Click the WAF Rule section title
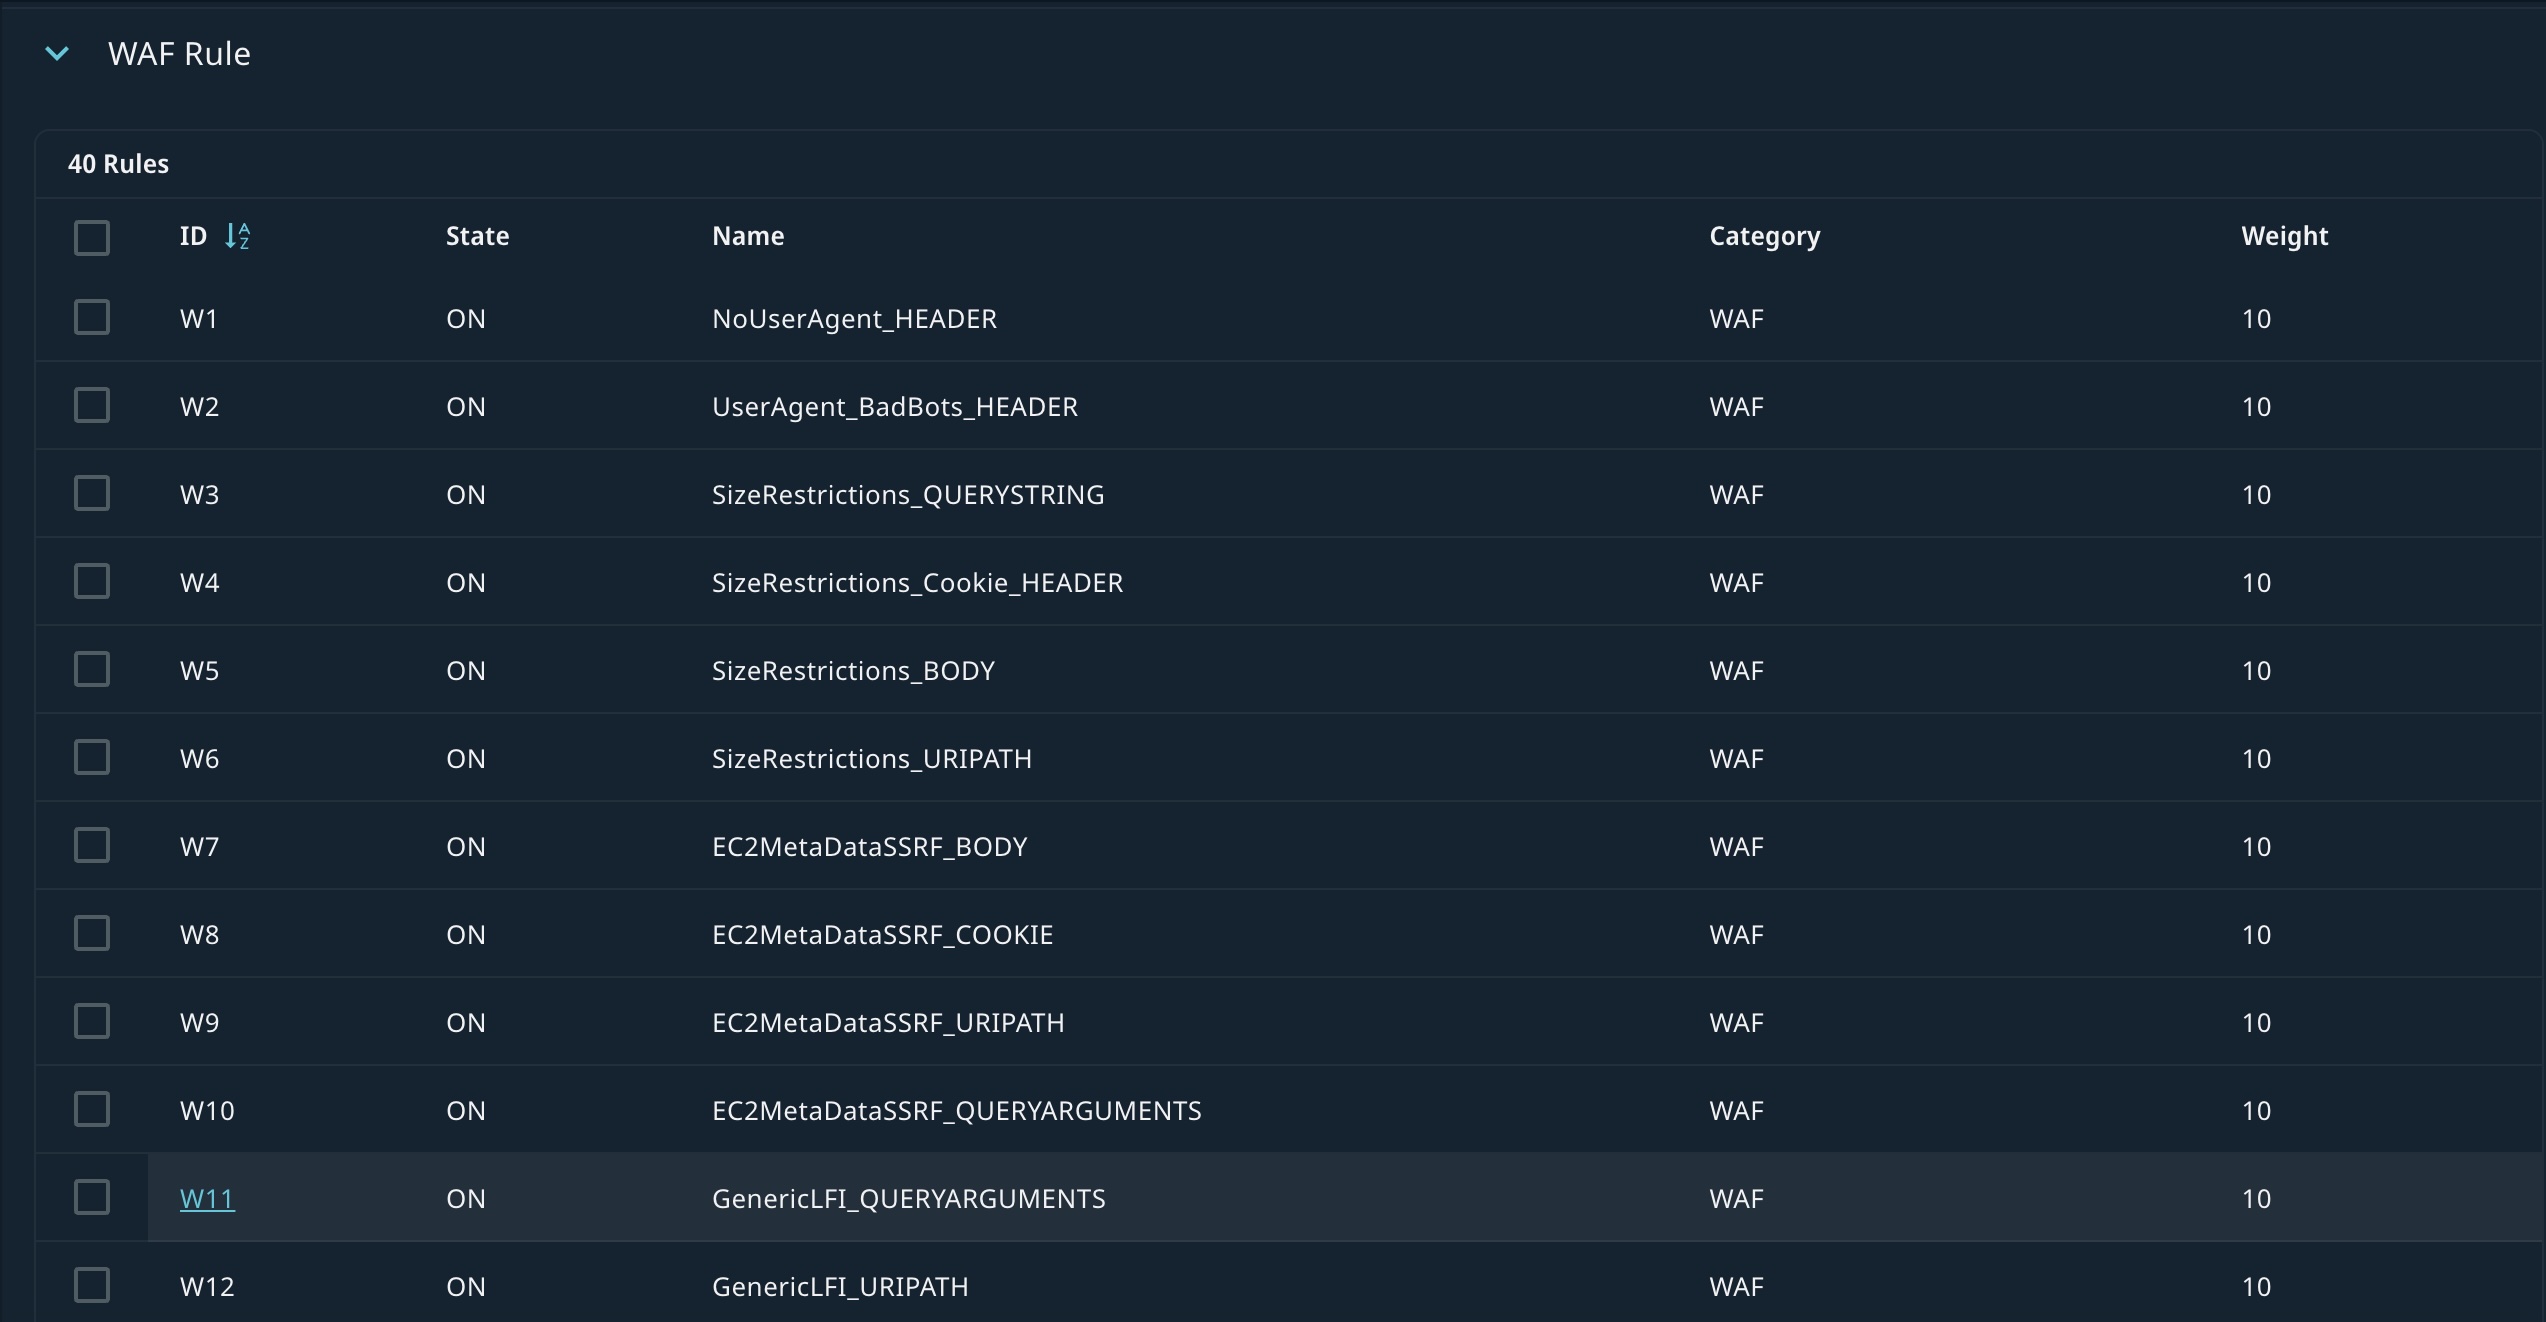 point(179,54)
